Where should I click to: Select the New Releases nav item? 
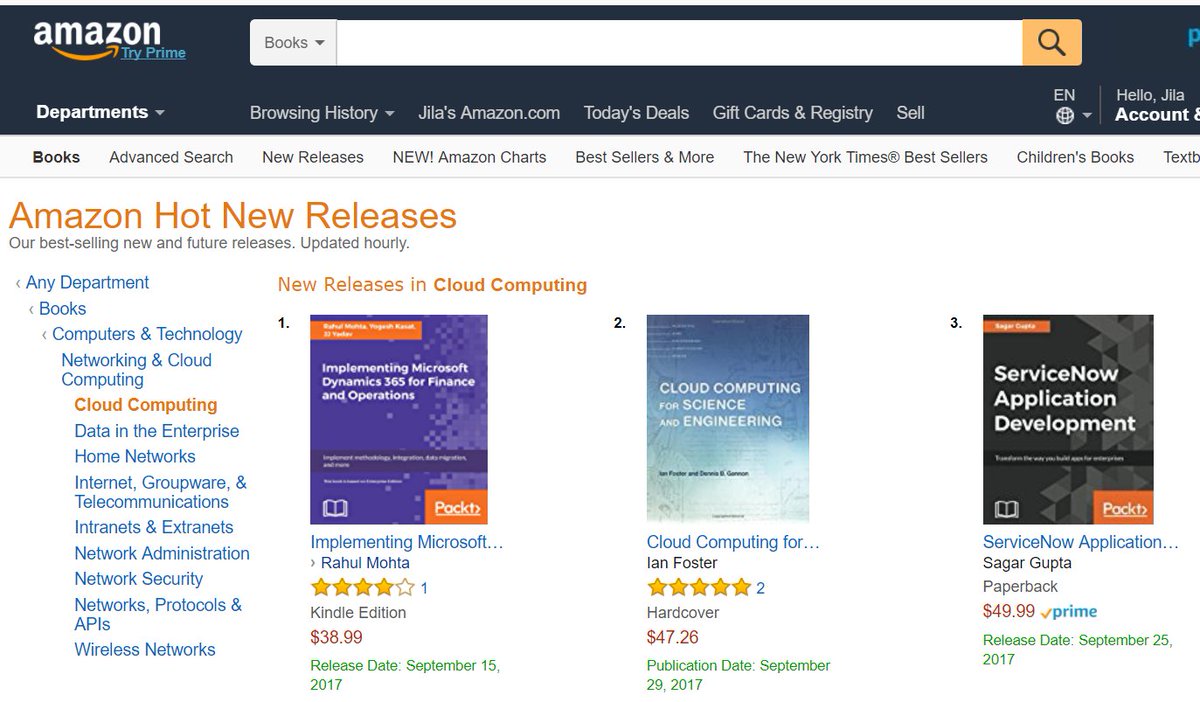(312, 157)
